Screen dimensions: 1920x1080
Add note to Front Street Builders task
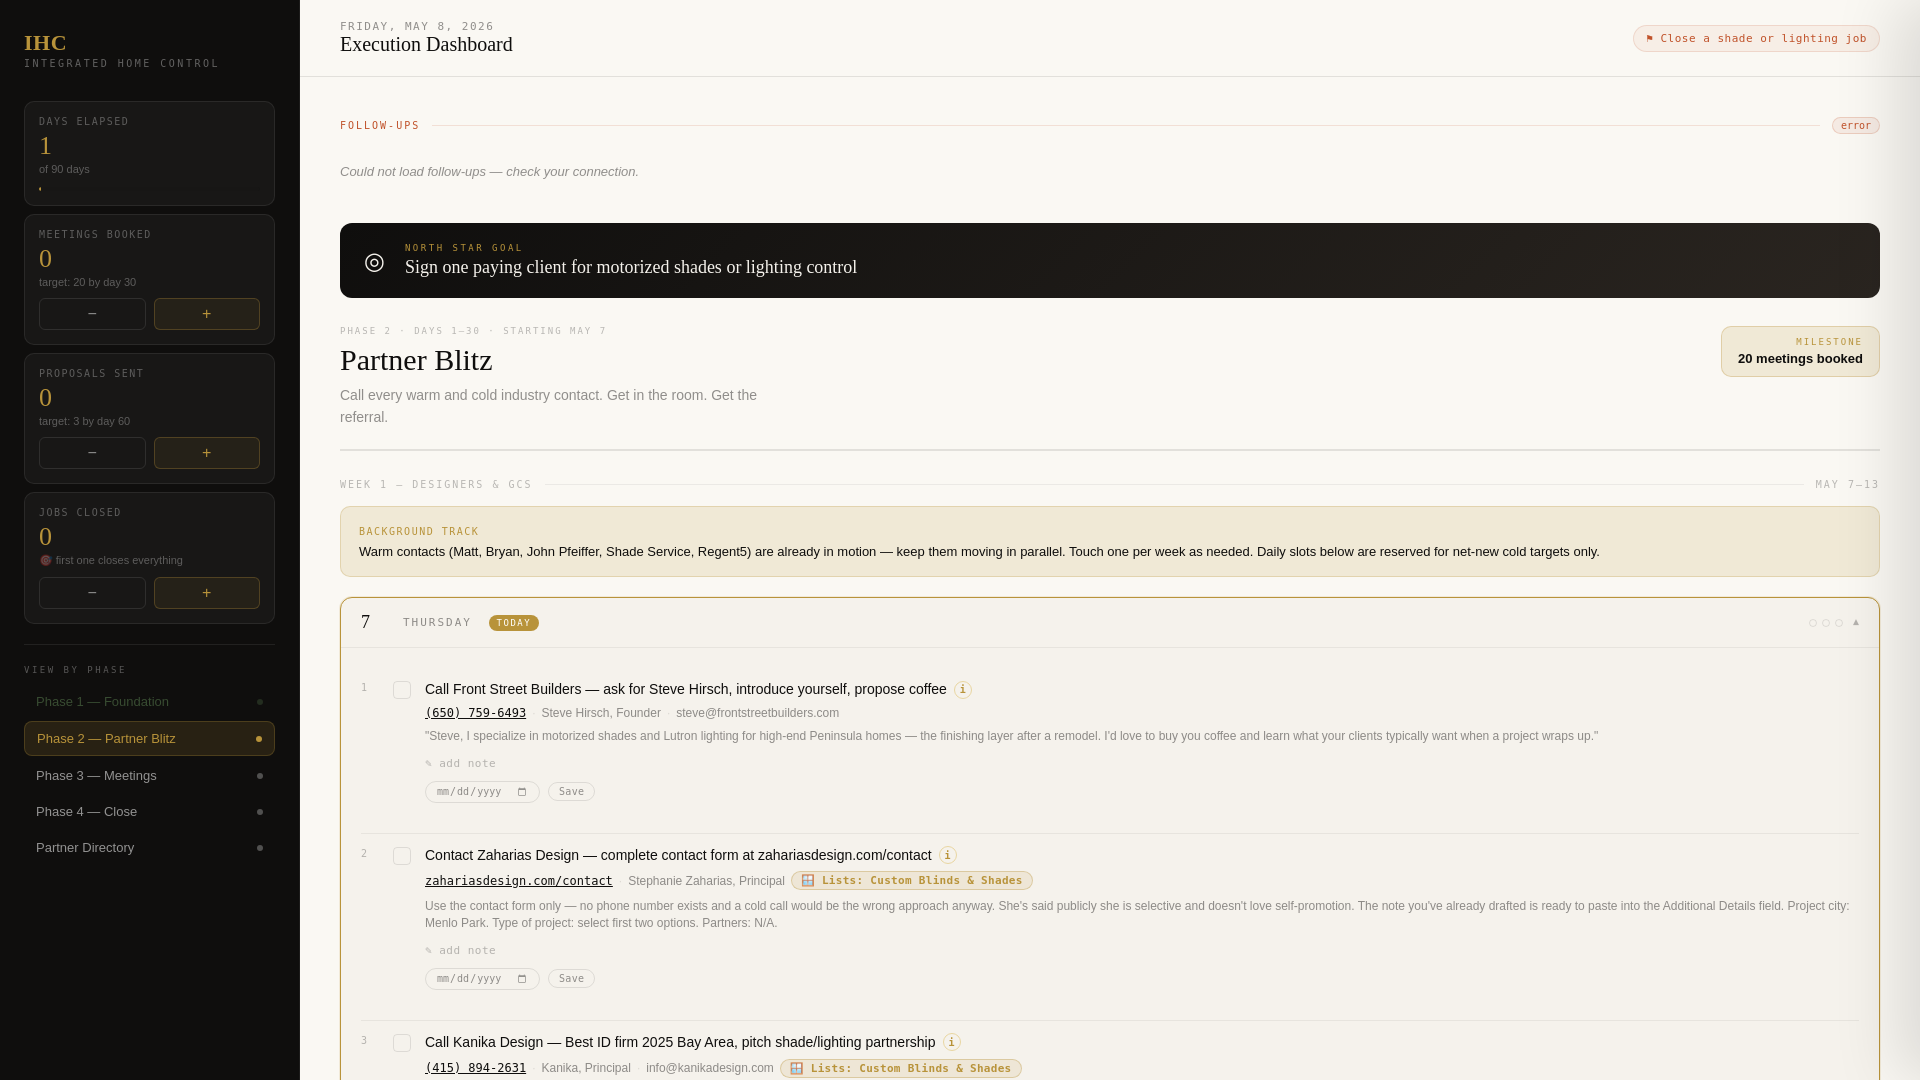(461, 764)
